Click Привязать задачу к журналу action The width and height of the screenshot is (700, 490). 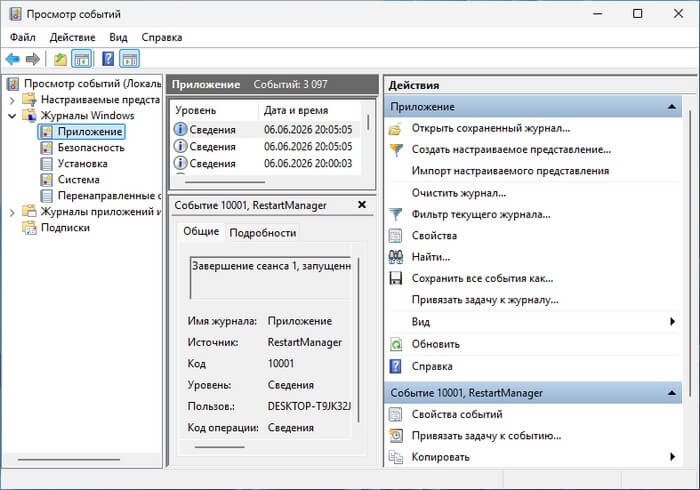click(485, 299)
